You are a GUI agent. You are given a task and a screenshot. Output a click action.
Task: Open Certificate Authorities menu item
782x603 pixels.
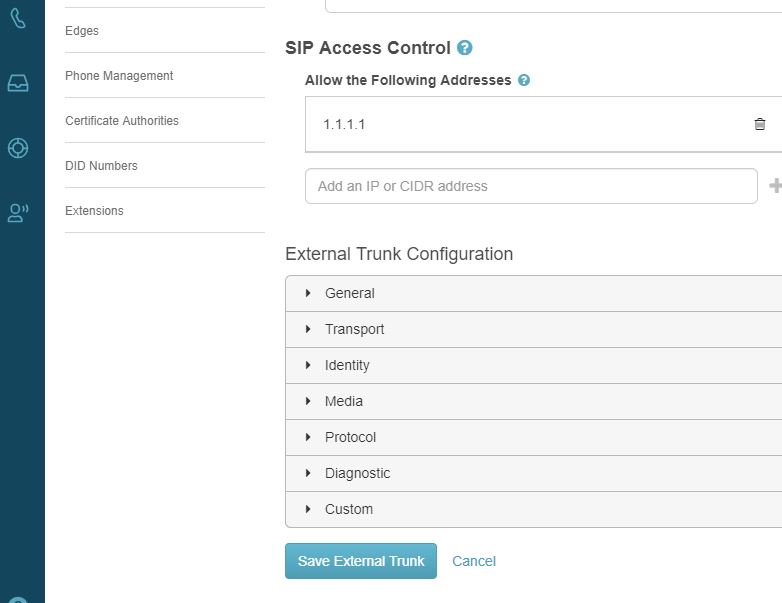point(122,121)
